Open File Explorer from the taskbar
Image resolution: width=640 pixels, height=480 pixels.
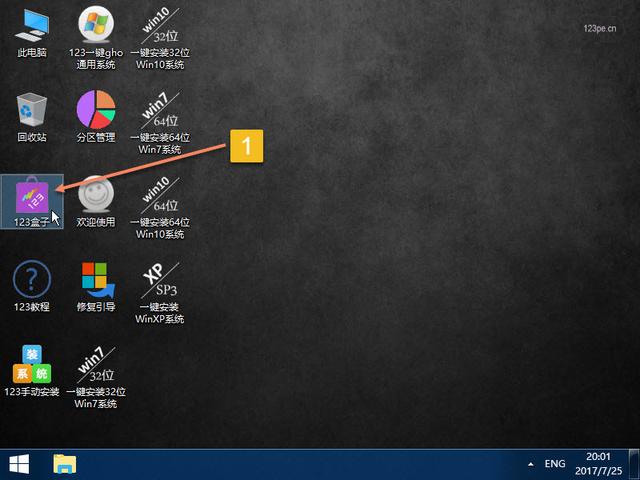pos(64,464)
